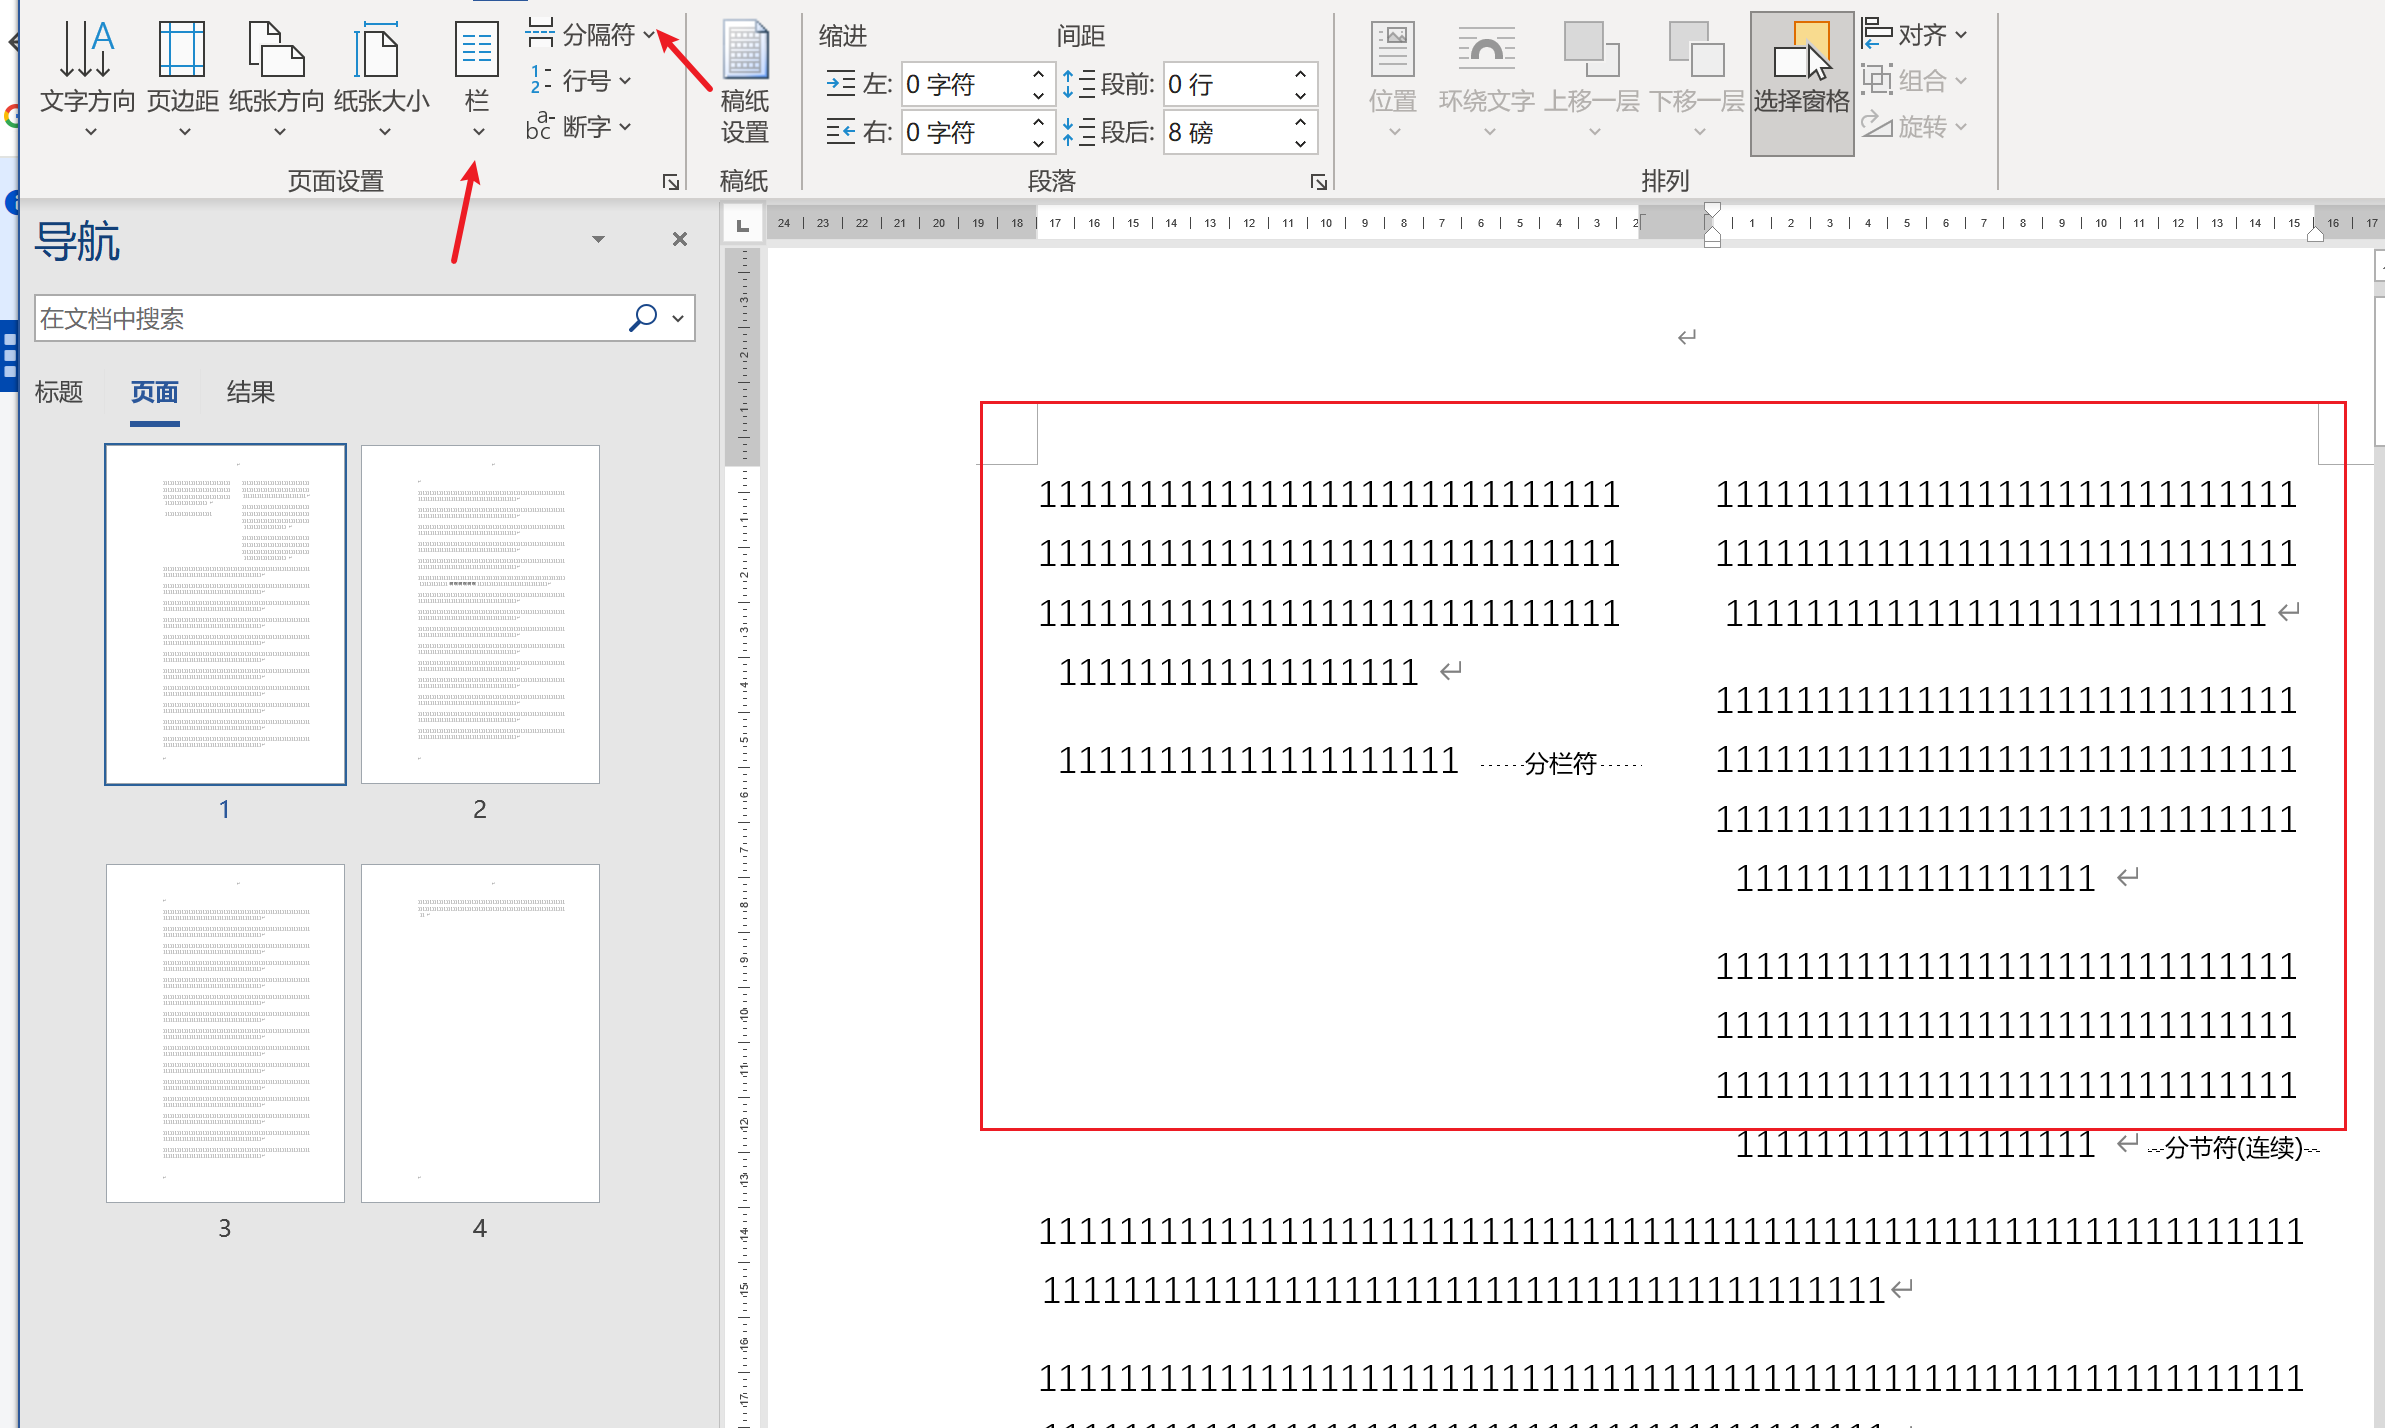Click the search magnifier icon
2385x1428 pixels.
click(643, 318)
